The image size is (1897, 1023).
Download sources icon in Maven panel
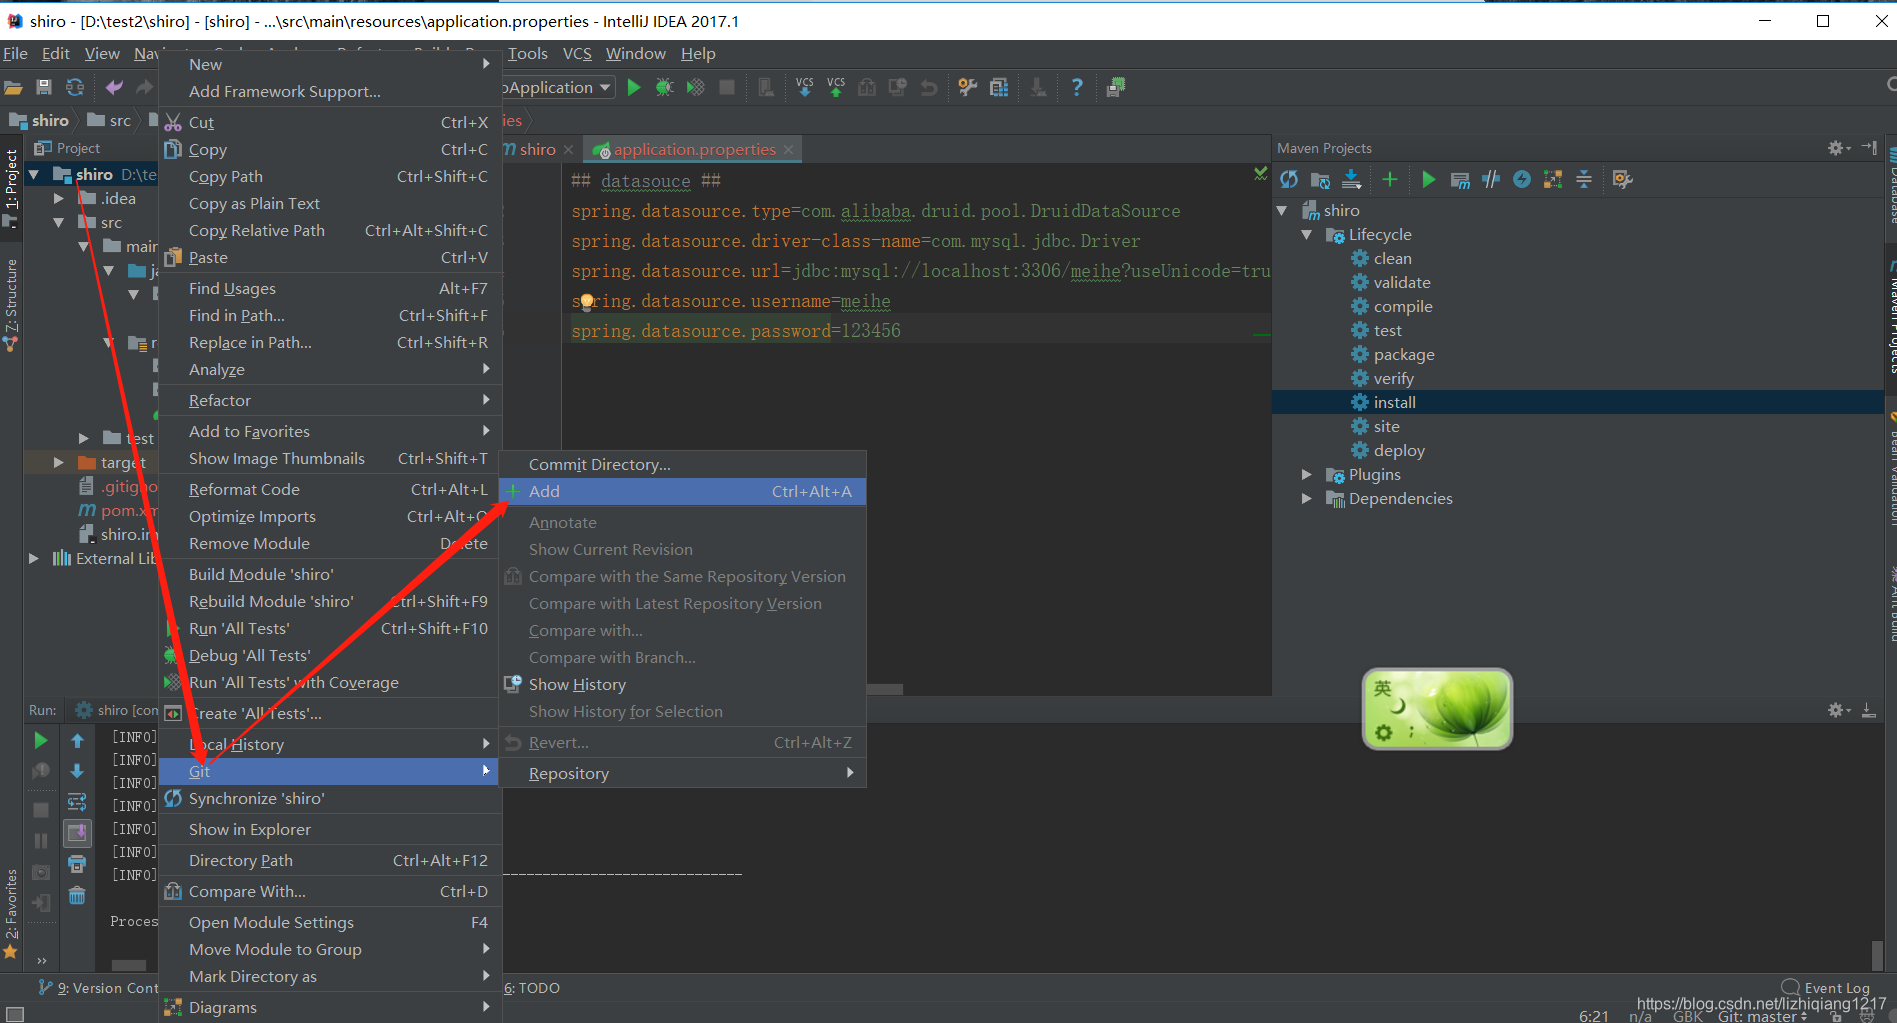[x=1351, y=179]
